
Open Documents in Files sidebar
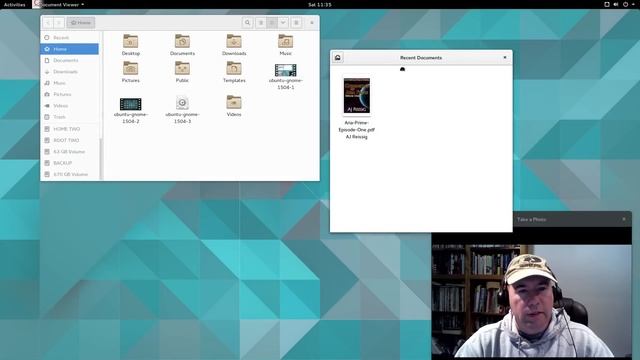69,60
